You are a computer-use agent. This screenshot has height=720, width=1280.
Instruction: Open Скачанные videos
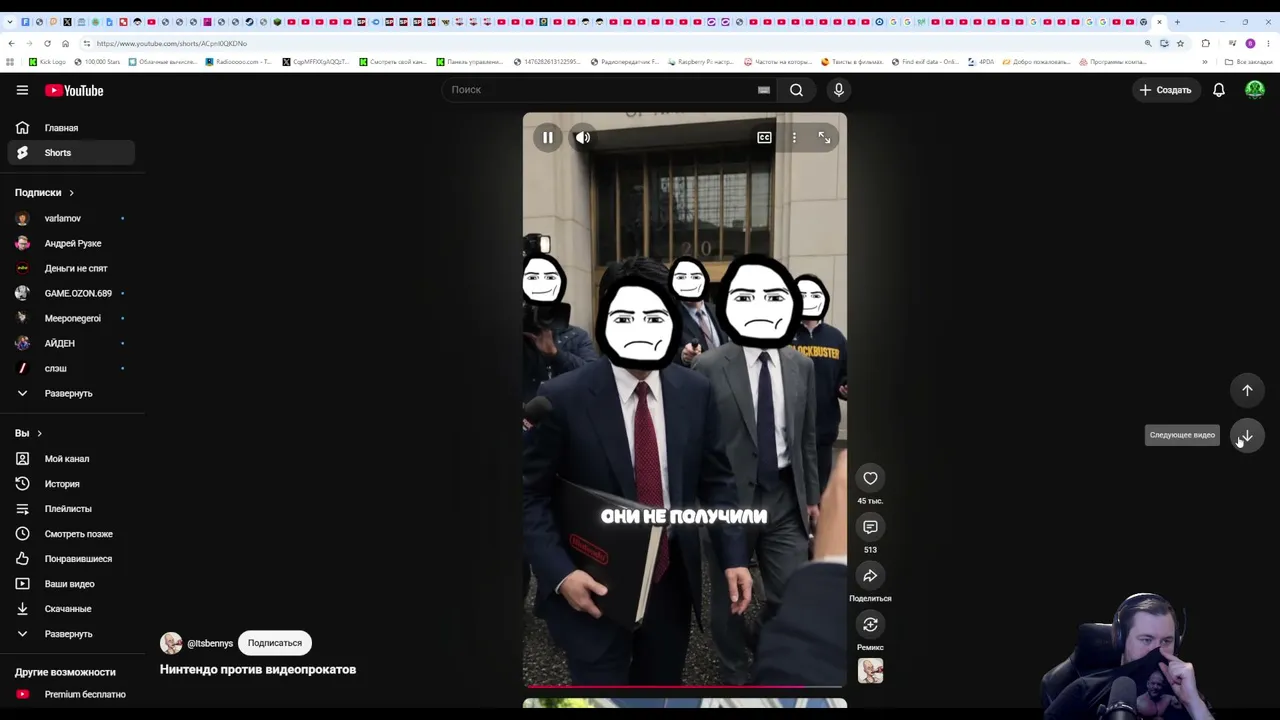[70, 609]
